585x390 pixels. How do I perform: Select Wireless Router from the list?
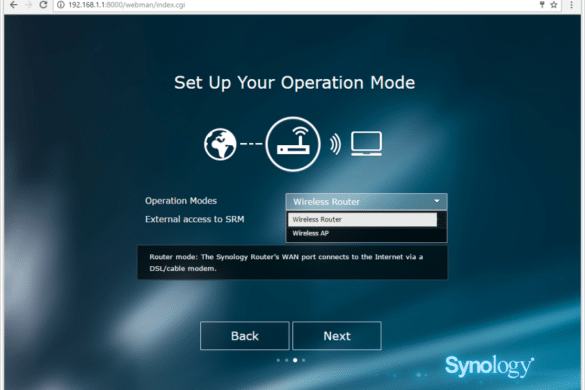coord(362,219)
